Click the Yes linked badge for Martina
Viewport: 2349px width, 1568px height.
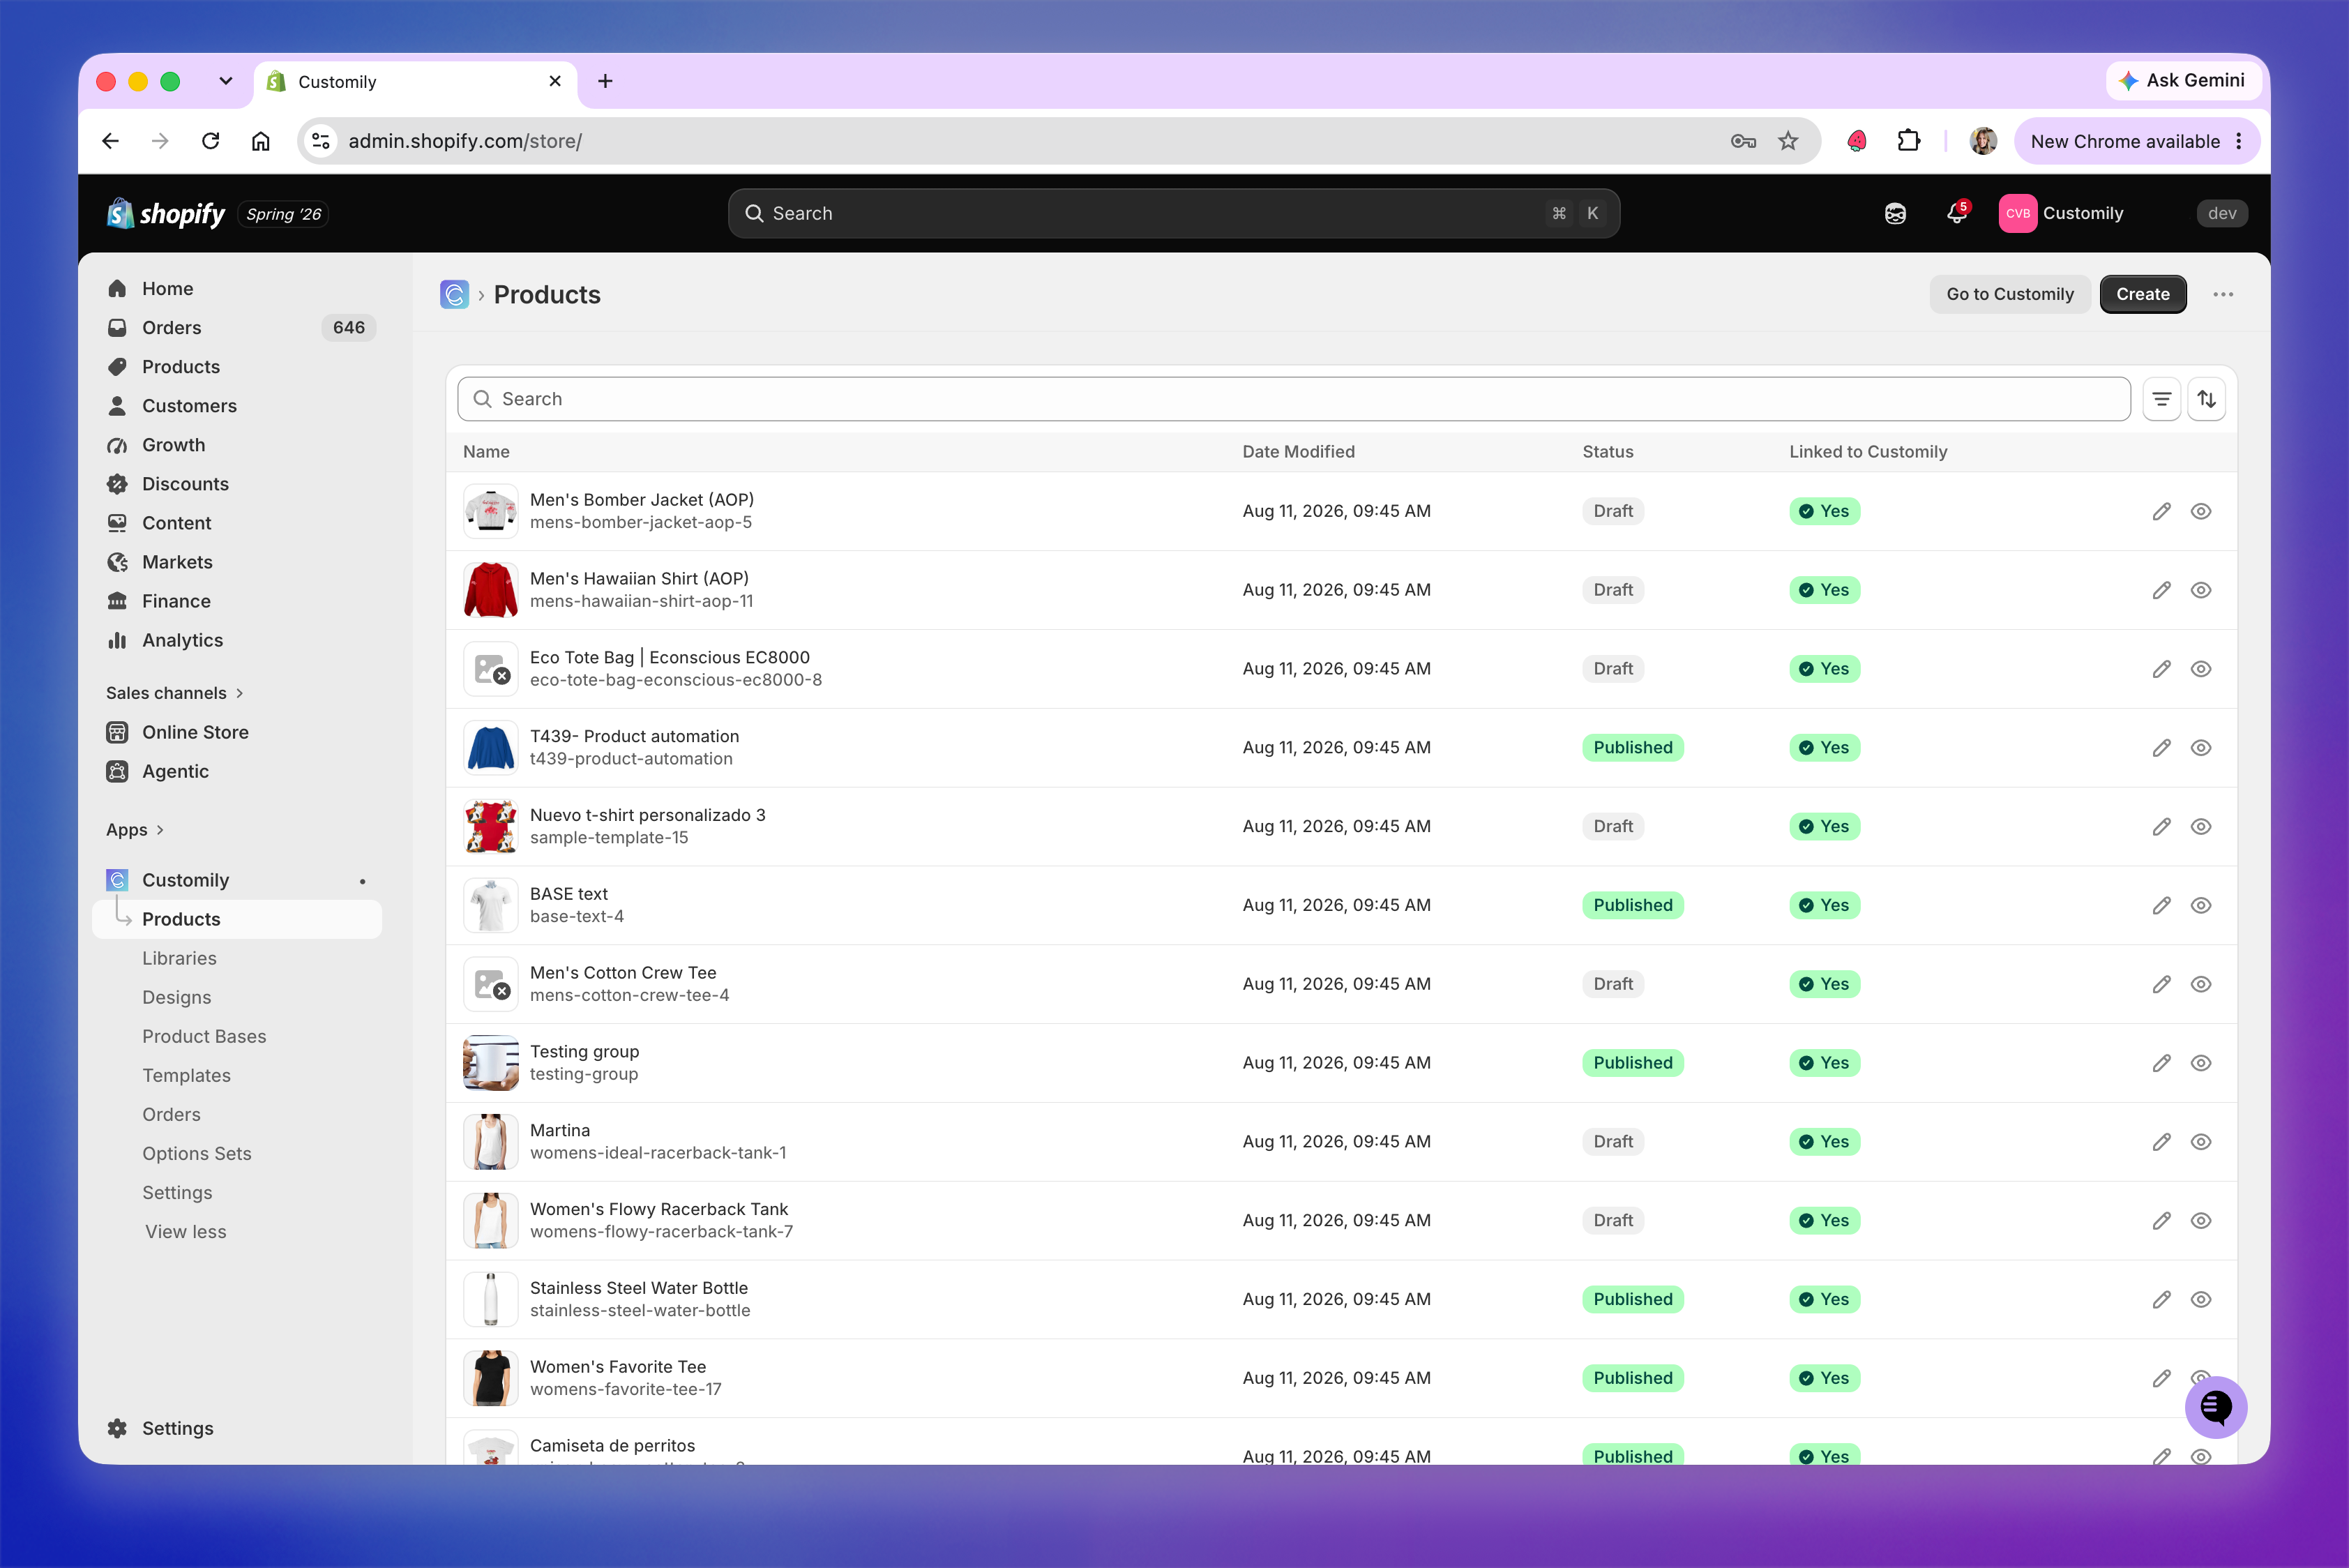(1824, 1142)
